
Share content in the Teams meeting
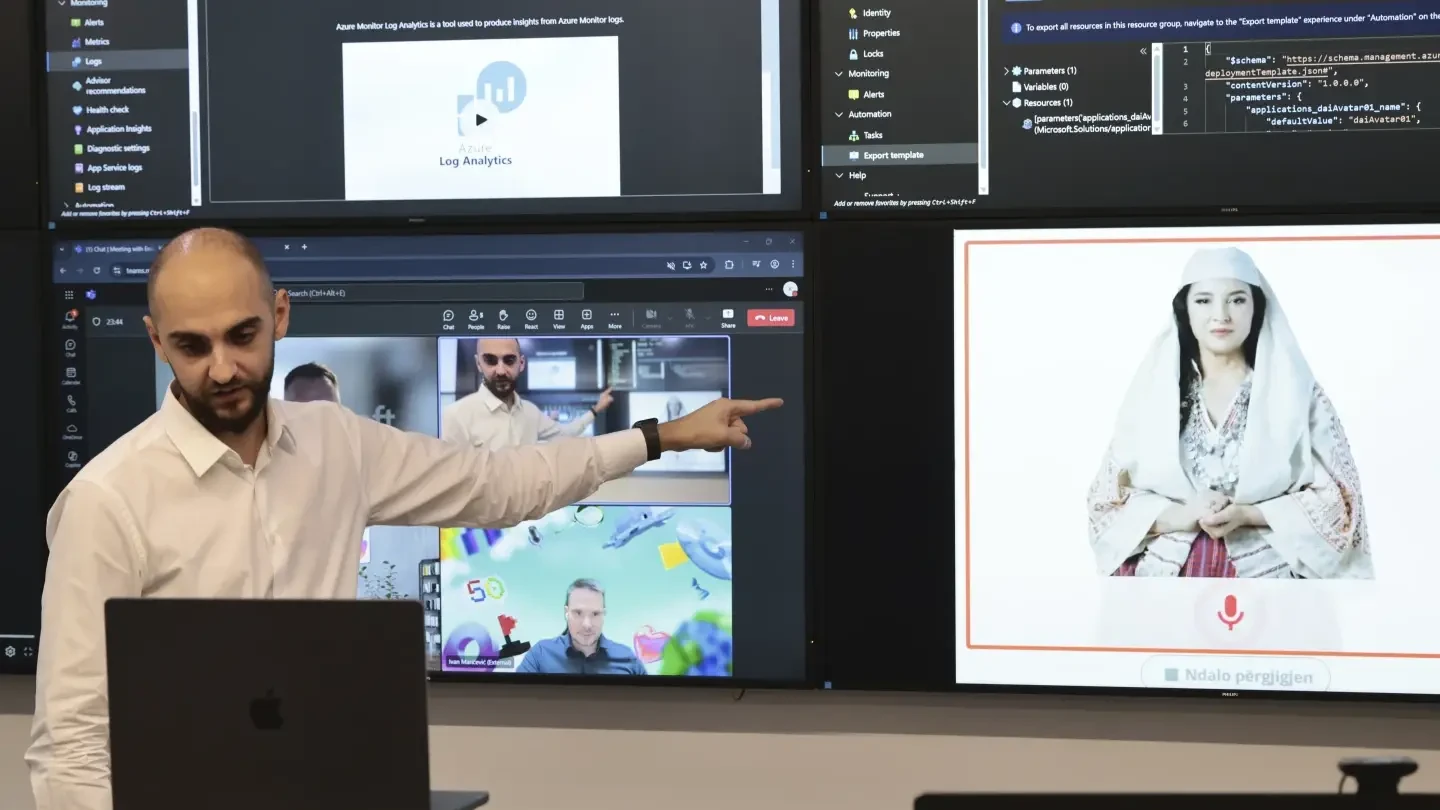coord(728,318)
